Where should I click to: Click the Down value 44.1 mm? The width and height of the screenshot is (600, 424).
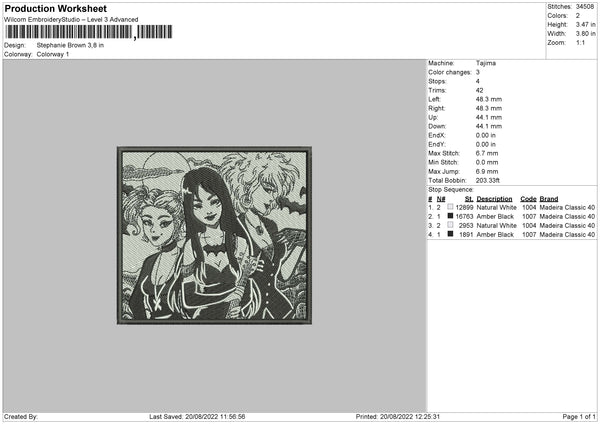[489, 126]
